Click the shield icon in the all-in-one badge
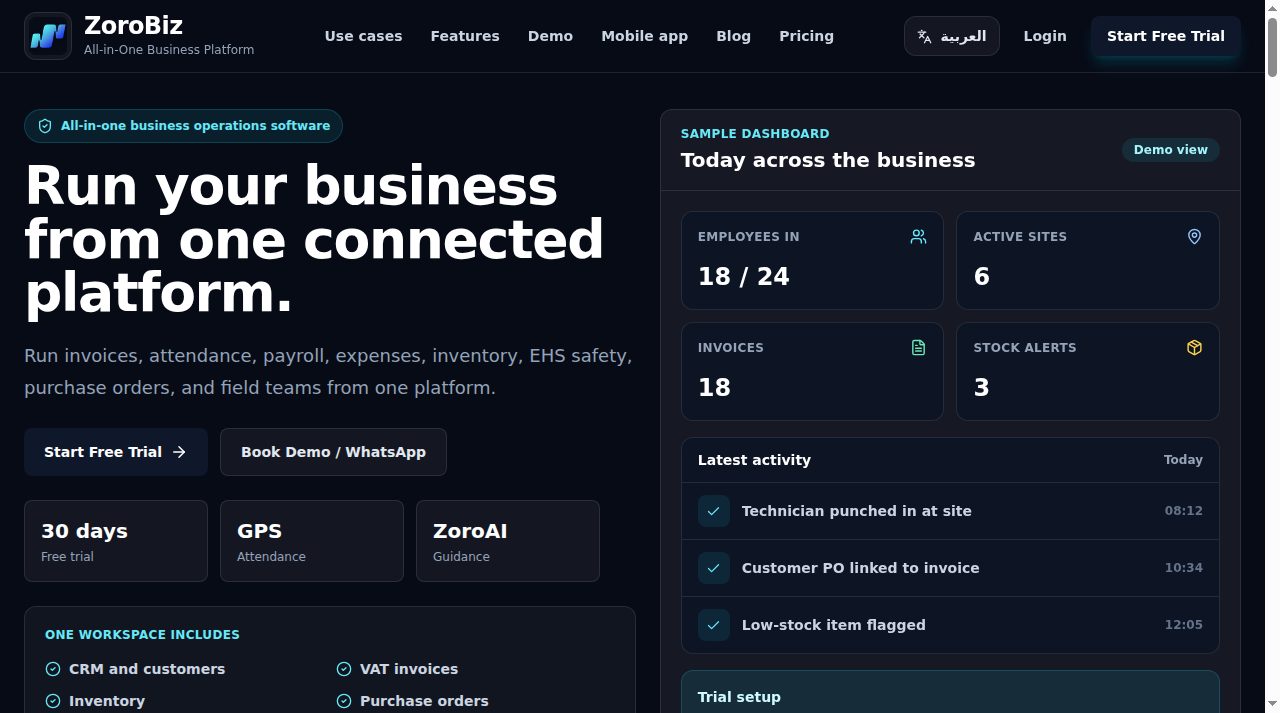The height and width of the screenshot is (713, 1280). click(x=45, y=126)
